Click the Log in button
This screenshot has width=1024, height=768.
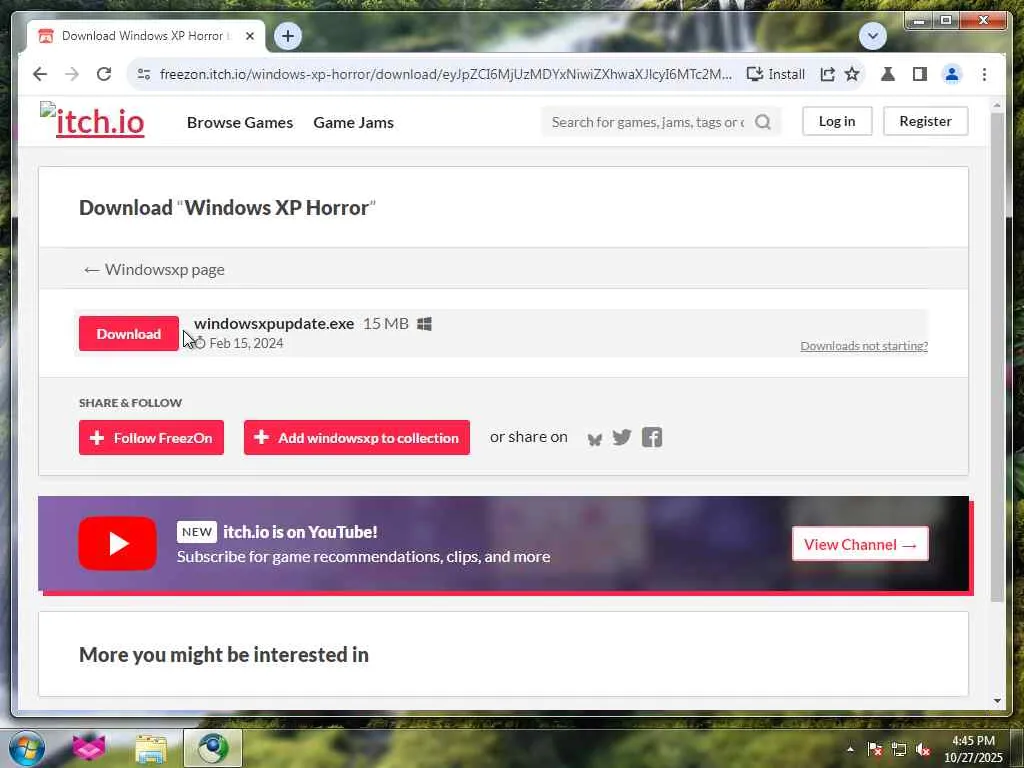point(837,121)
